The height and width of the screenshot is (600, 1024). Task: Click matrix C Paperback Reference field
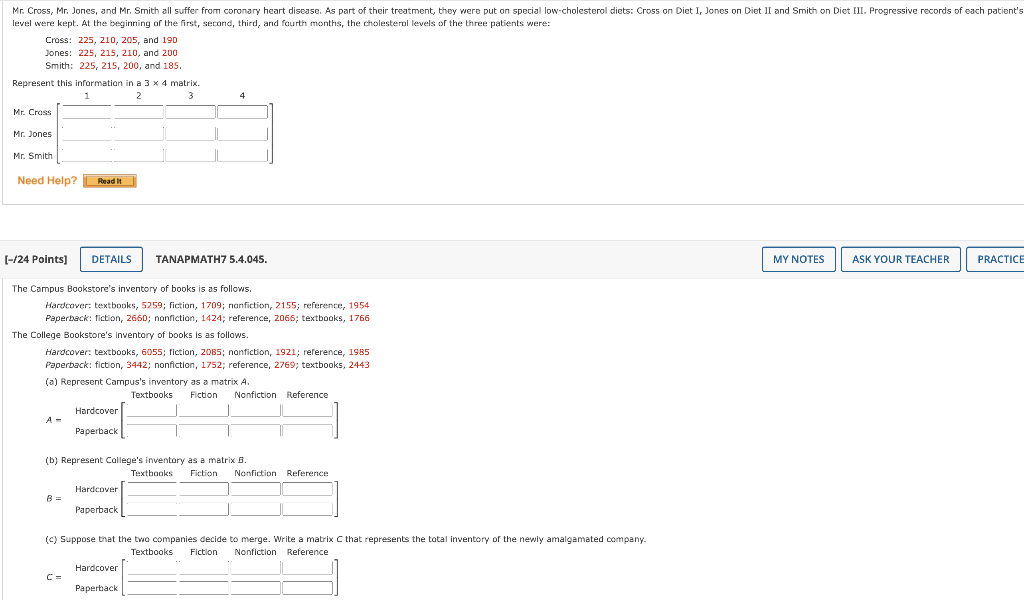tap(308, 588)
